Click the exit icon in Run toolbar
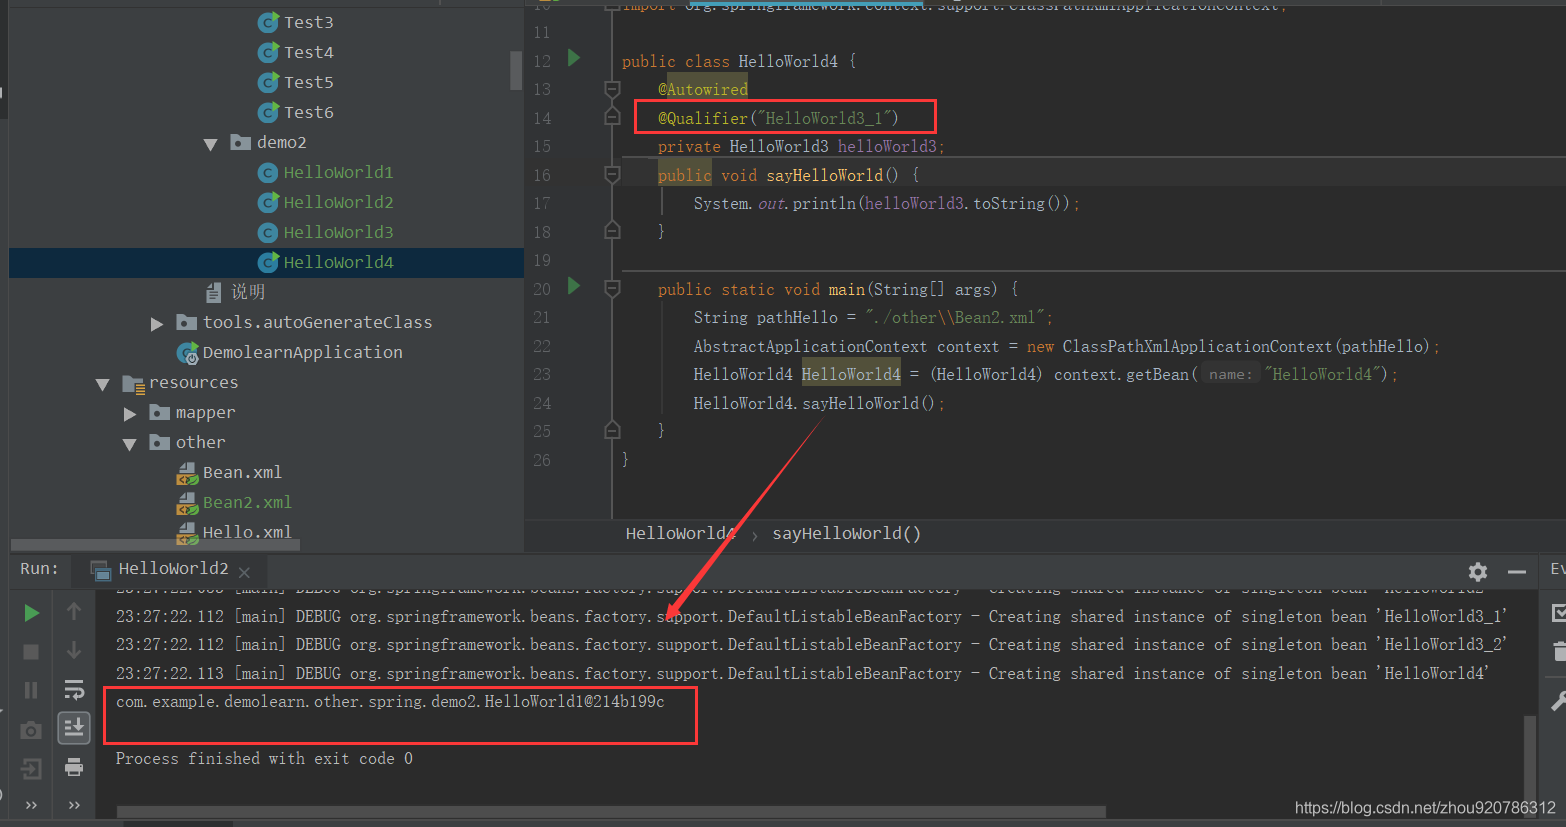1566x827 pixels. pos(31,768)
